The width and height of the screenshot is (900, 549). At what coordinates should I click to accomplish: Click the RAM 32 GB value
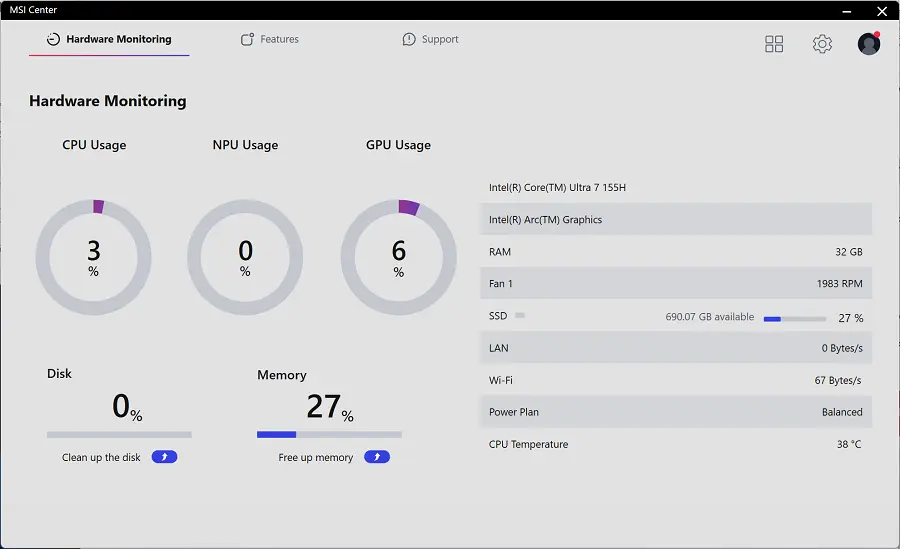click(x=849, y=252)
